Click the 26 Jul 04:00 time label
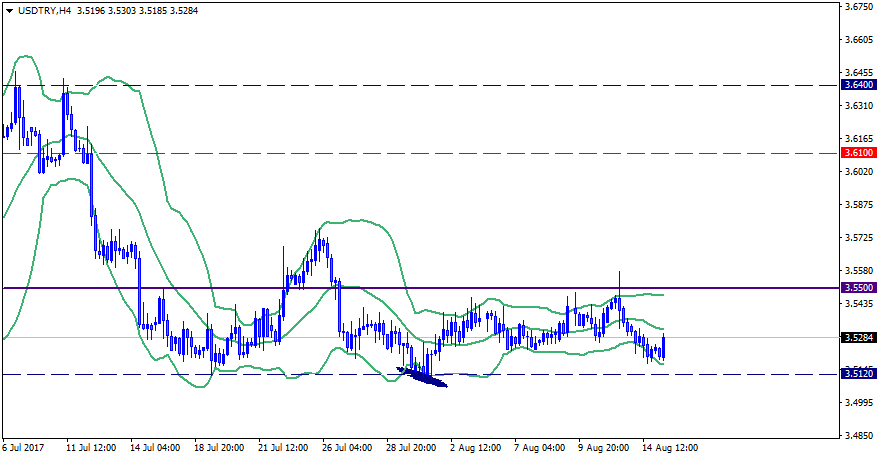 click(346, 448)
